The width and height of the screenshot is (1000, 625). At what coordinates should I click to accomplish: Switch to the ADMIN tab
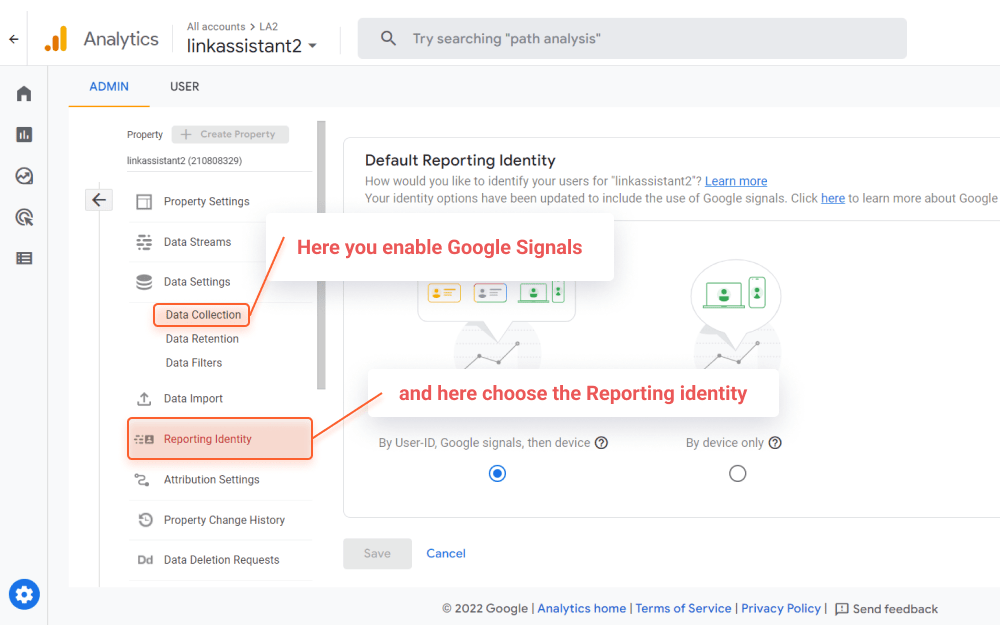pyautogui.click(x=109, y=87)
